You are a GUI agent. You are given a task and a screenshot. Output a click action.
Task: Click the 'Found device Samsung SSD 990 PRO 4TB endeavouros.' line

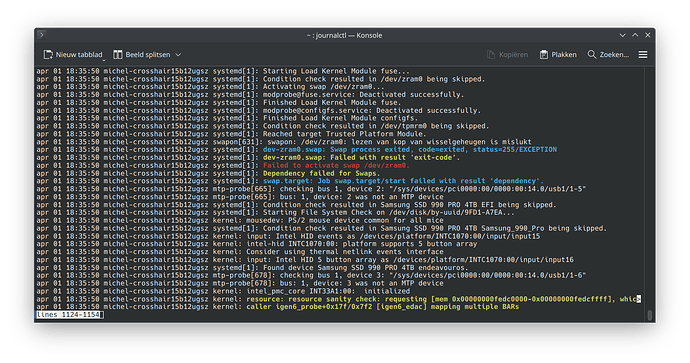pos(252,268)
